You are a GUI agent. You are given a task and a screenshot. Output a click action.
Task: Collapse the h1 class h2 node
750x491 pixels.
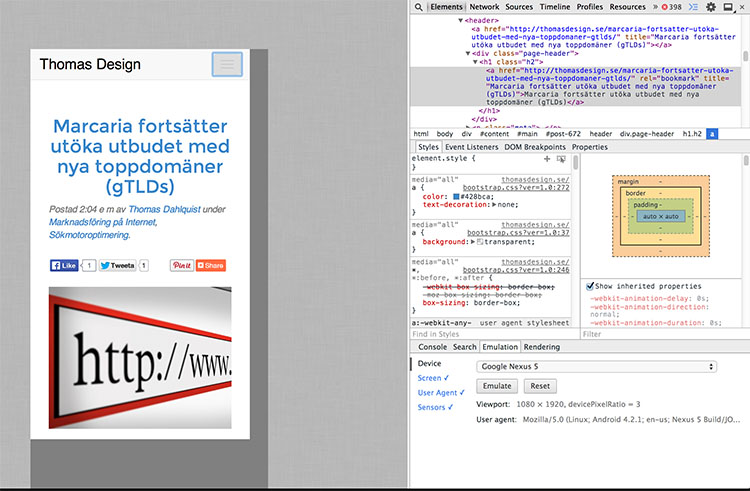(x=475, y=62)
